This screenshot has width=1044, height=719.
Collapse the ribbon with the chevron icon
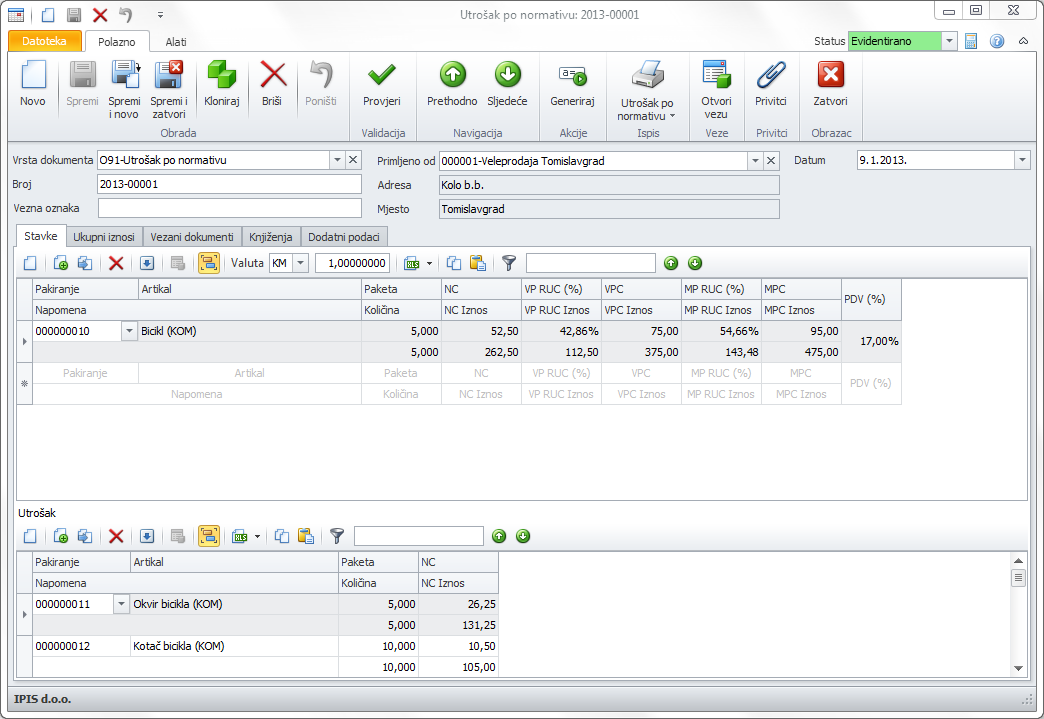1023,41
